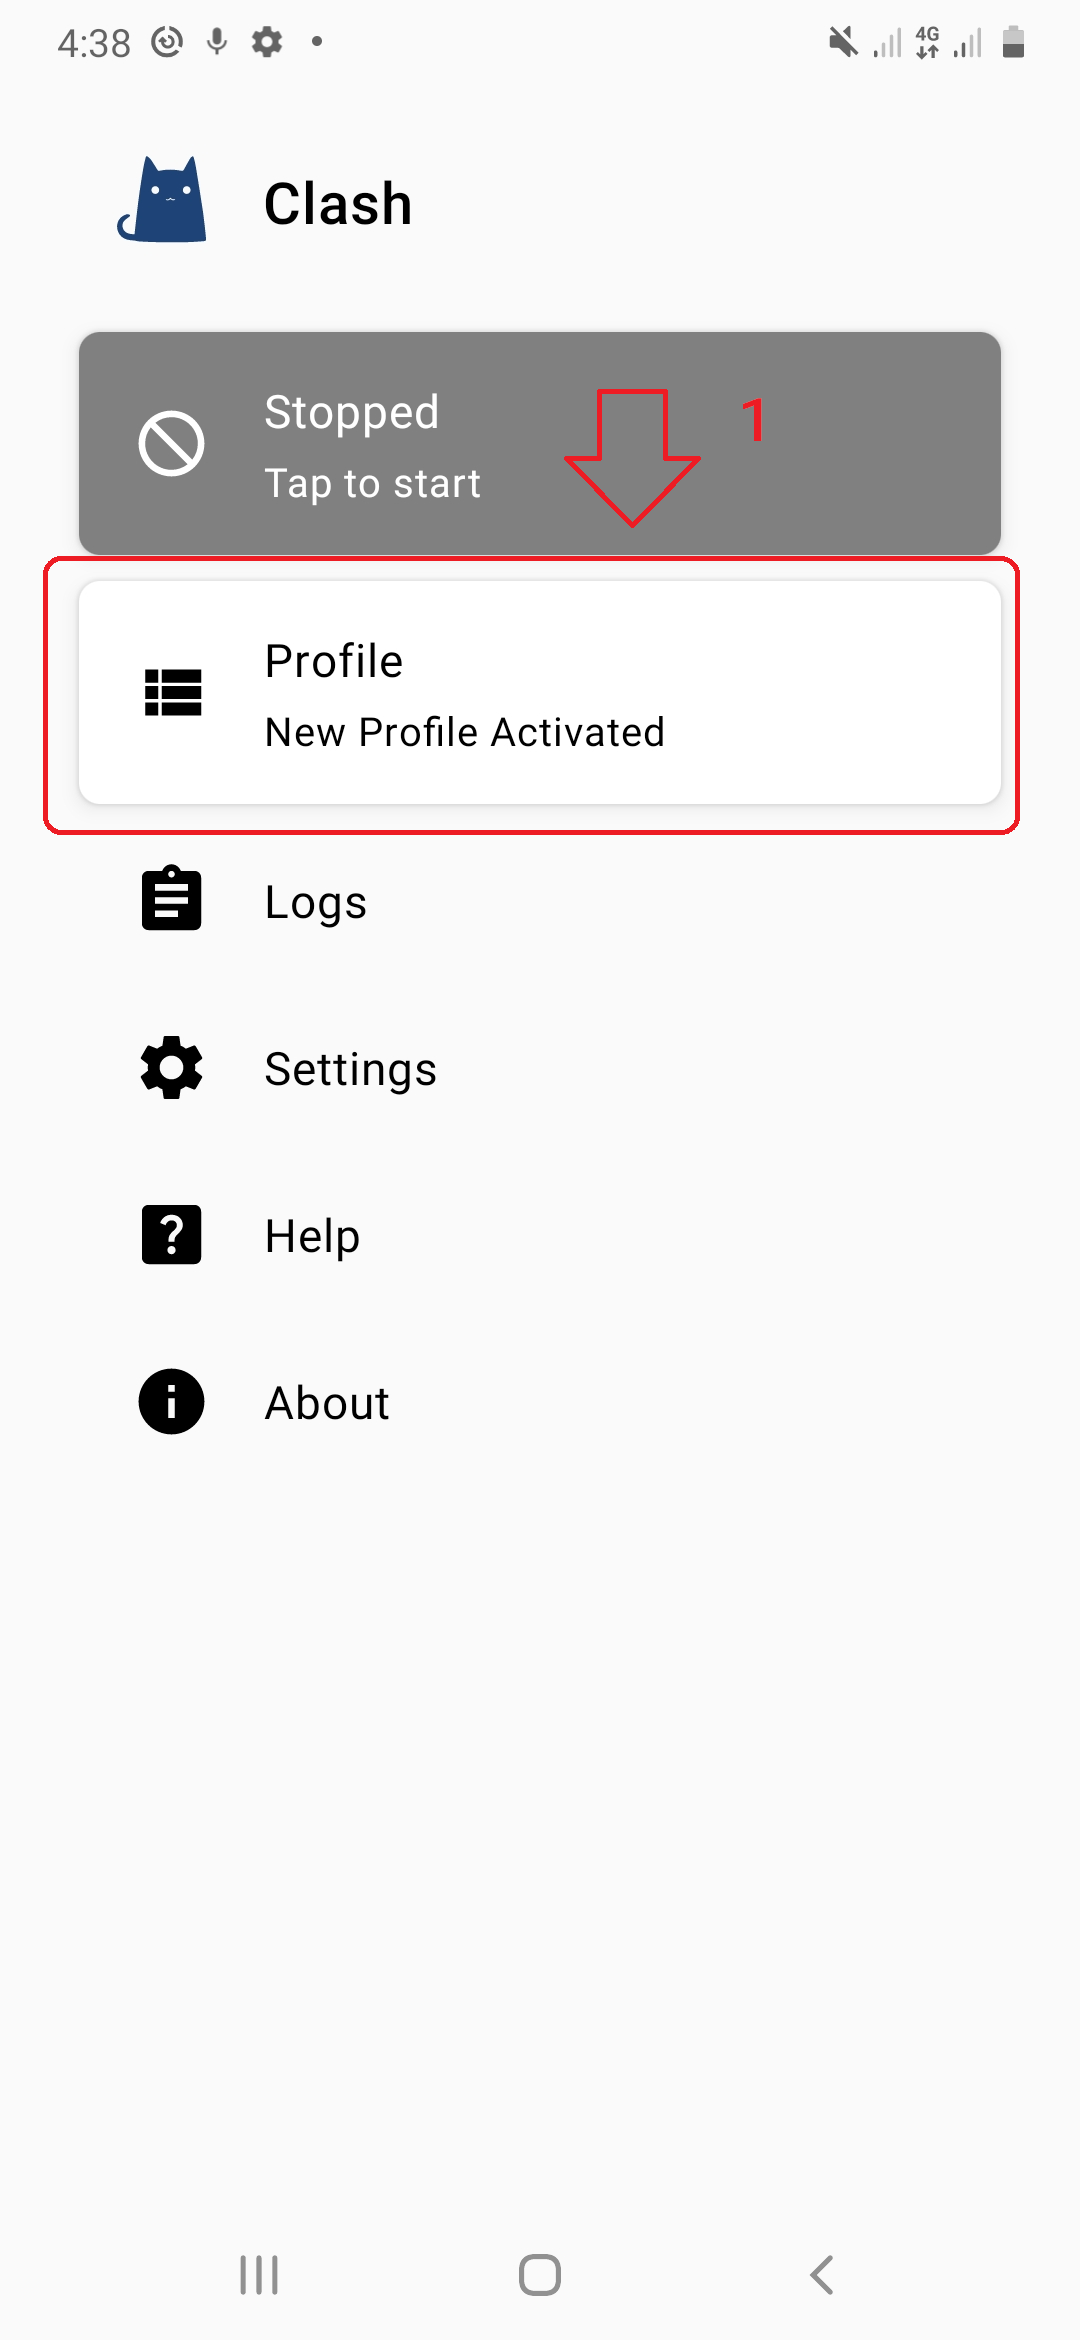Tap the Clash cat logo
This screenshot has height=2340, width=1080.
coord(163,200)
